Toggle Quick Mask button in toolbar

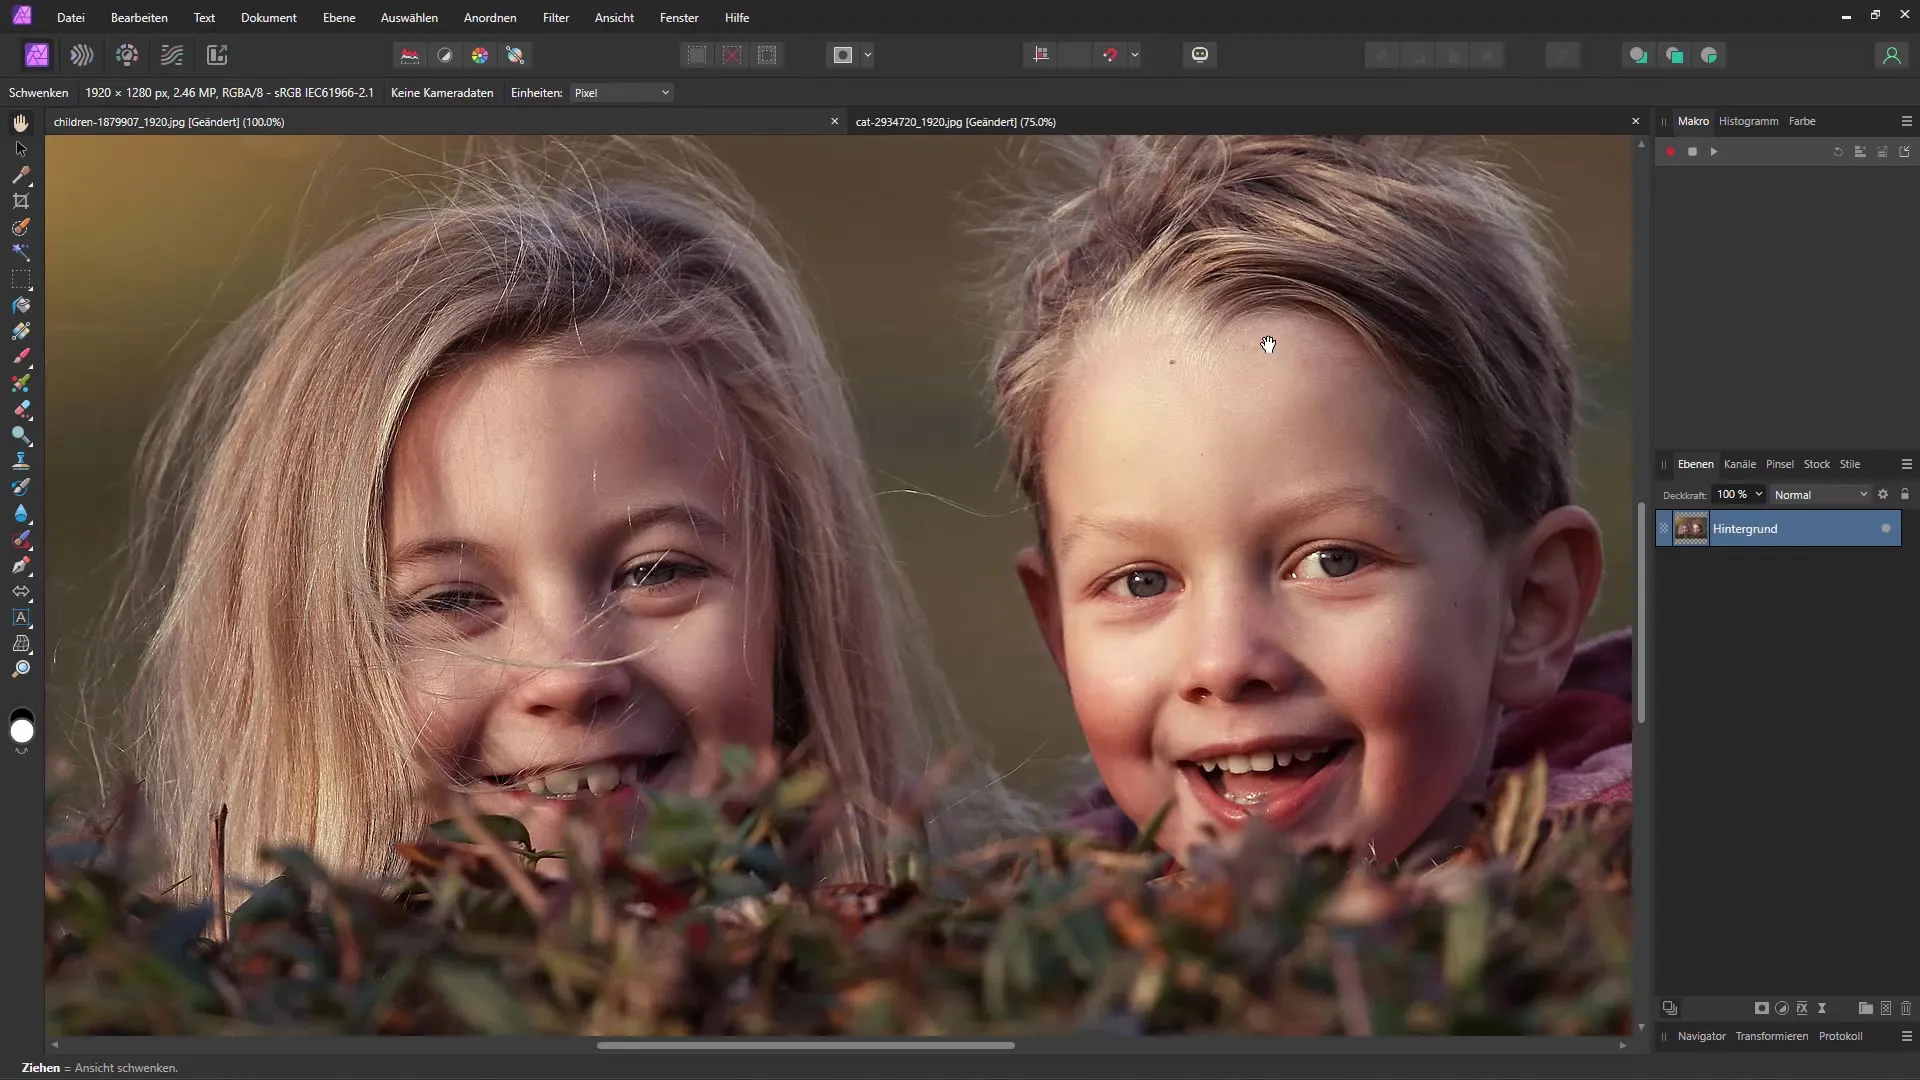pos(843,55)
